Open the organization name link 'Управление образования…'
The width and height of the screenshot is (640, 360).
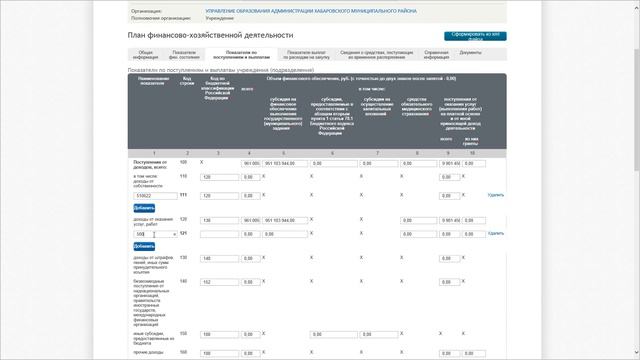(x=311, y=11)
